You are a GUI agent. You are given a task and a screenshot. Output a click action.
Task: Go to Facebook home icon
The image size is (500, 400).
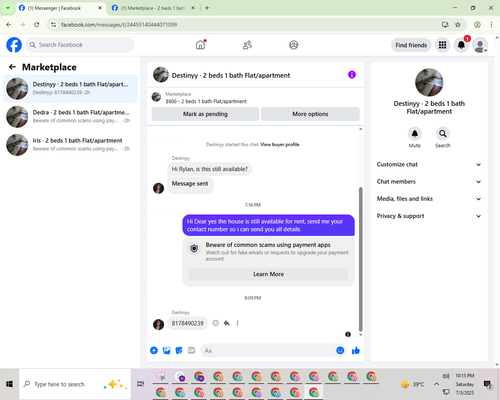(200, 45)
